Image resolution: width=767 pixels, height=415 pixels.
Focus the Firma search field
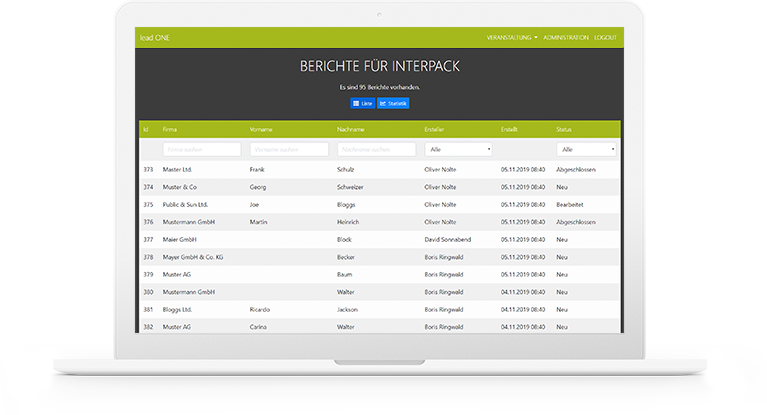(202, 149)
